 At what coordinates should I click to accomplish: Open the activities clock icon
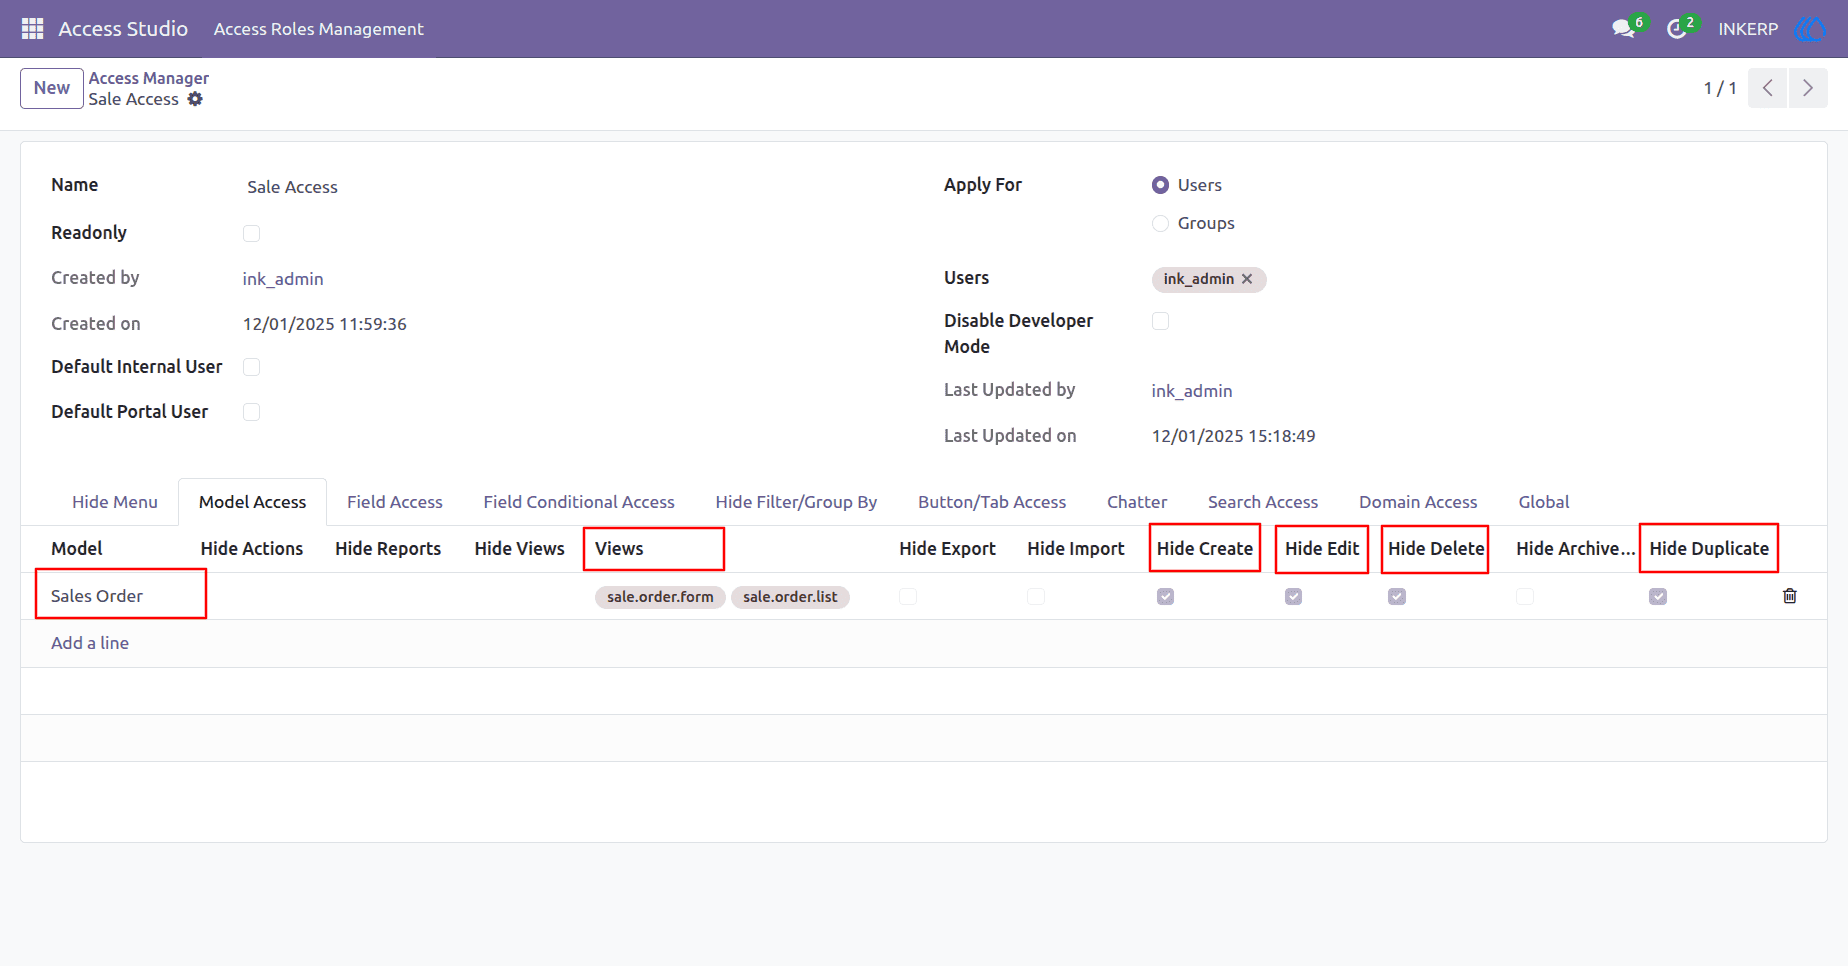tap(1677, 29)
